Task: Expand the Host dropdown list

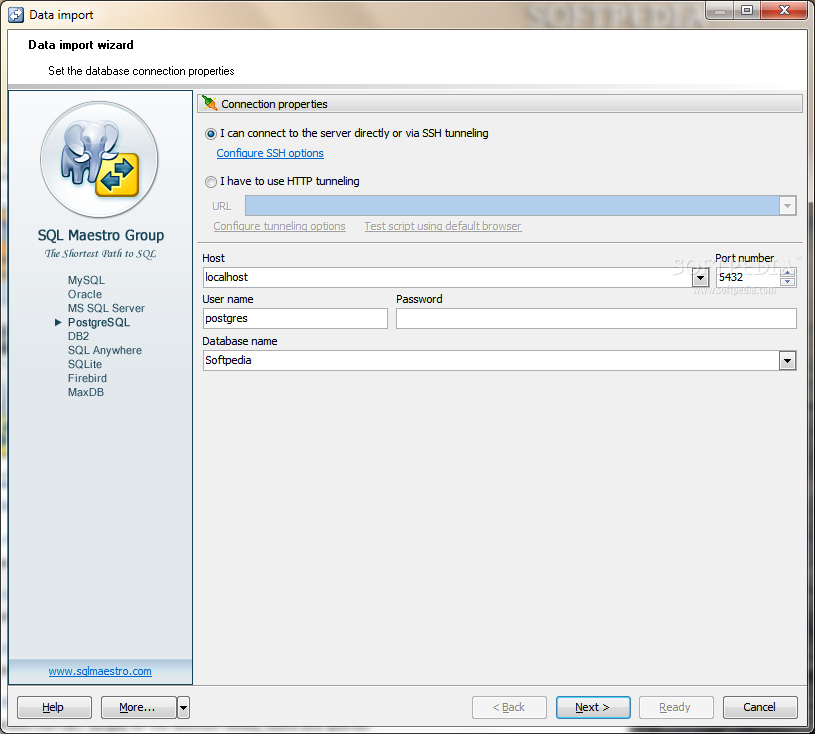Action: pyautogui.click(x=700, y=278)
